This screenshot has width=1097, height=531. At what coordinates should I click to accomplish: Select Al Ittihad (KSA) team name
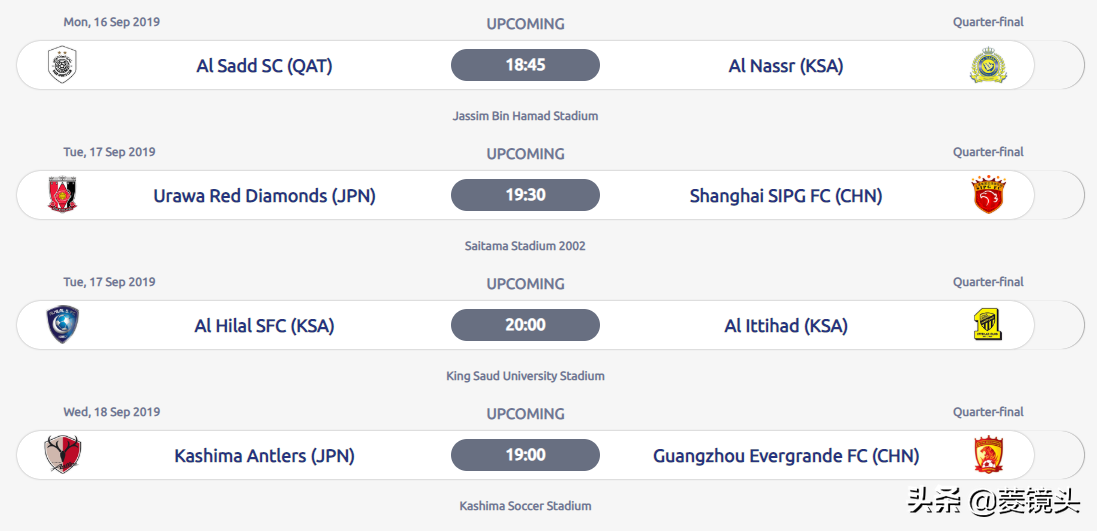[x=786, y=326]
